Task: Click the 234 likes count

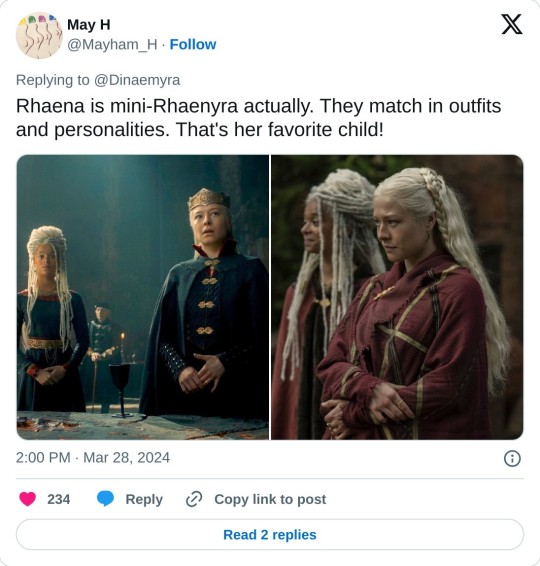Action: (58, 499)
